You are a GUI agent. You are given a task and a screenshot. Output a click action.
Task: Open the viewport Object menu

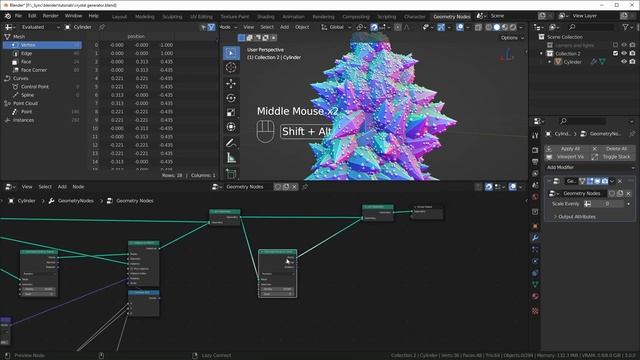(x=302, y=27)
